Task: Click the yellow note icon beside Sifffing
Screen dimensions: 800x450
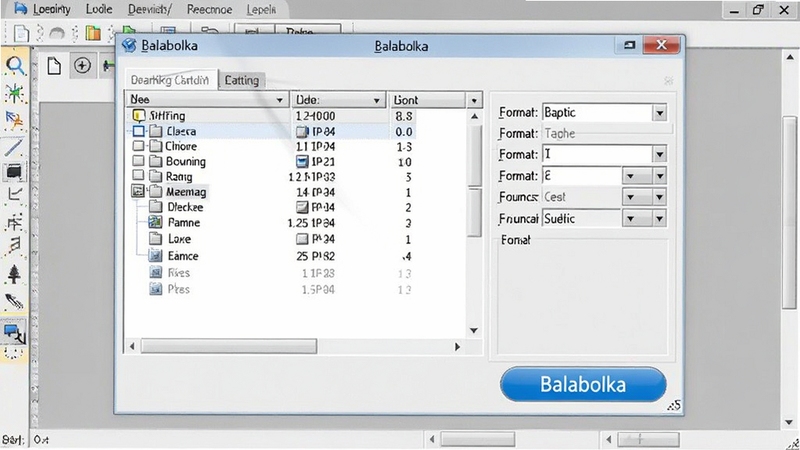Action: click(138, 115)
